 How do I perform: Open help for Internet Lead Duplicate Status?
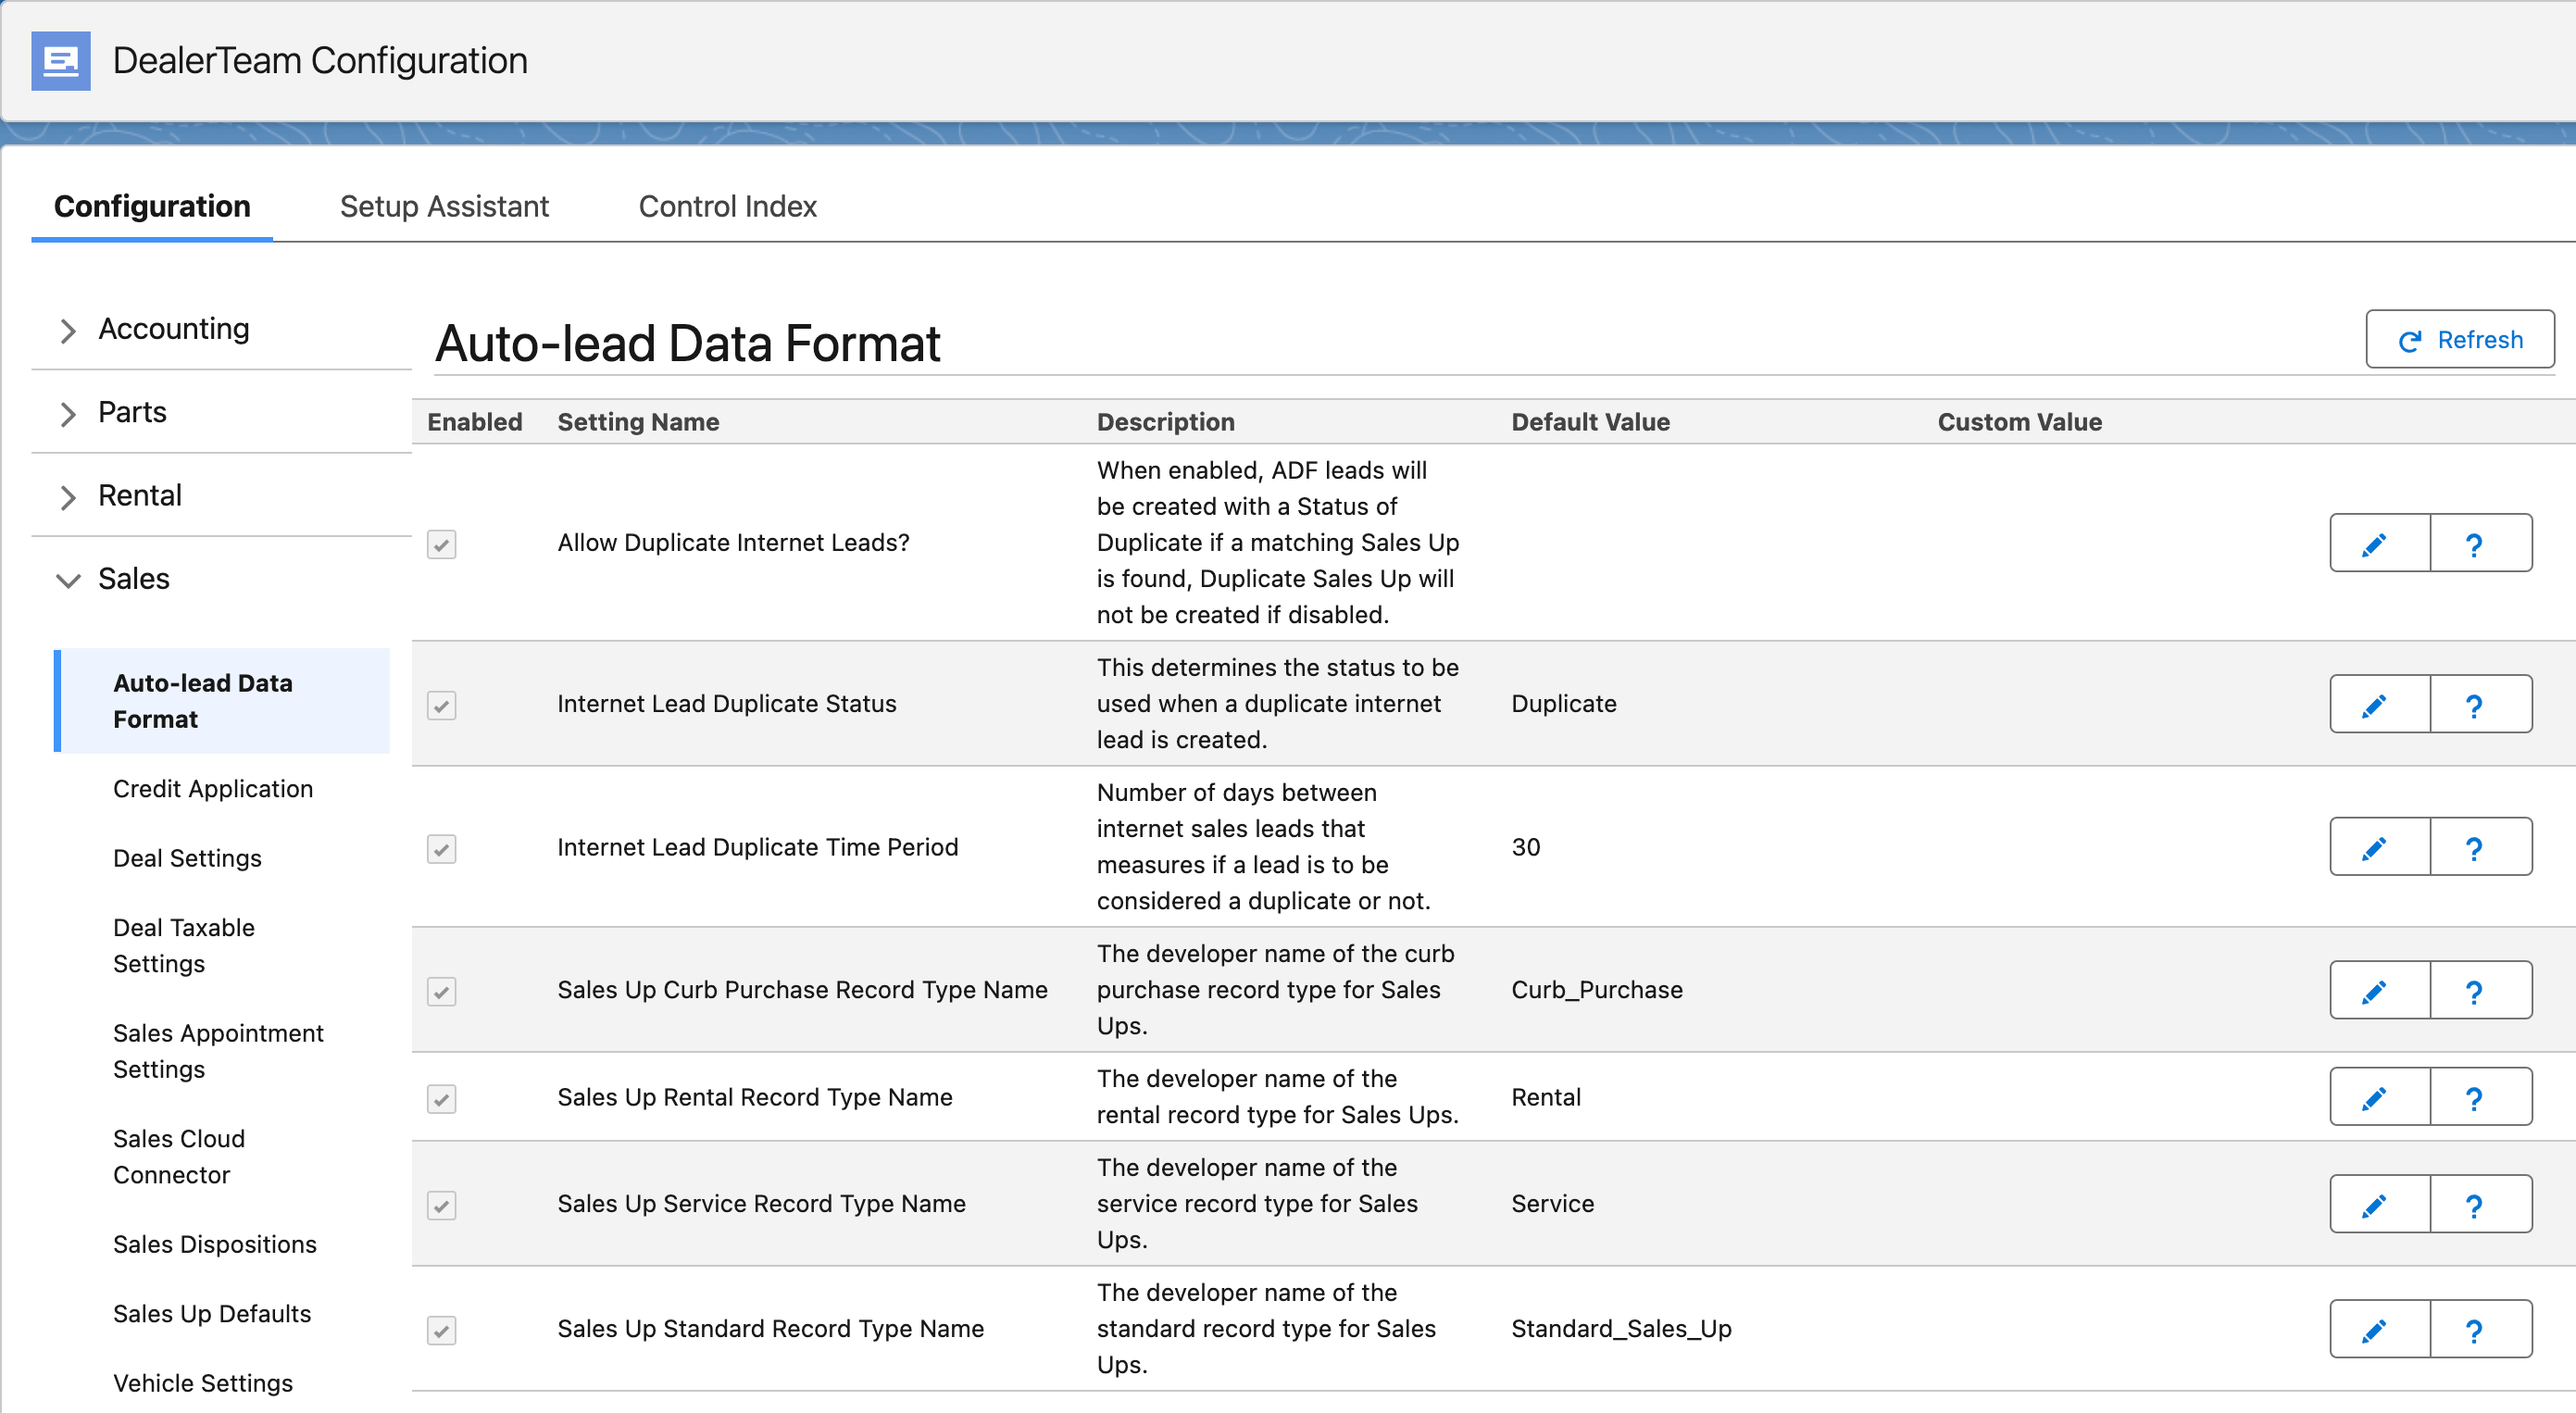(x=2481, y=704)
